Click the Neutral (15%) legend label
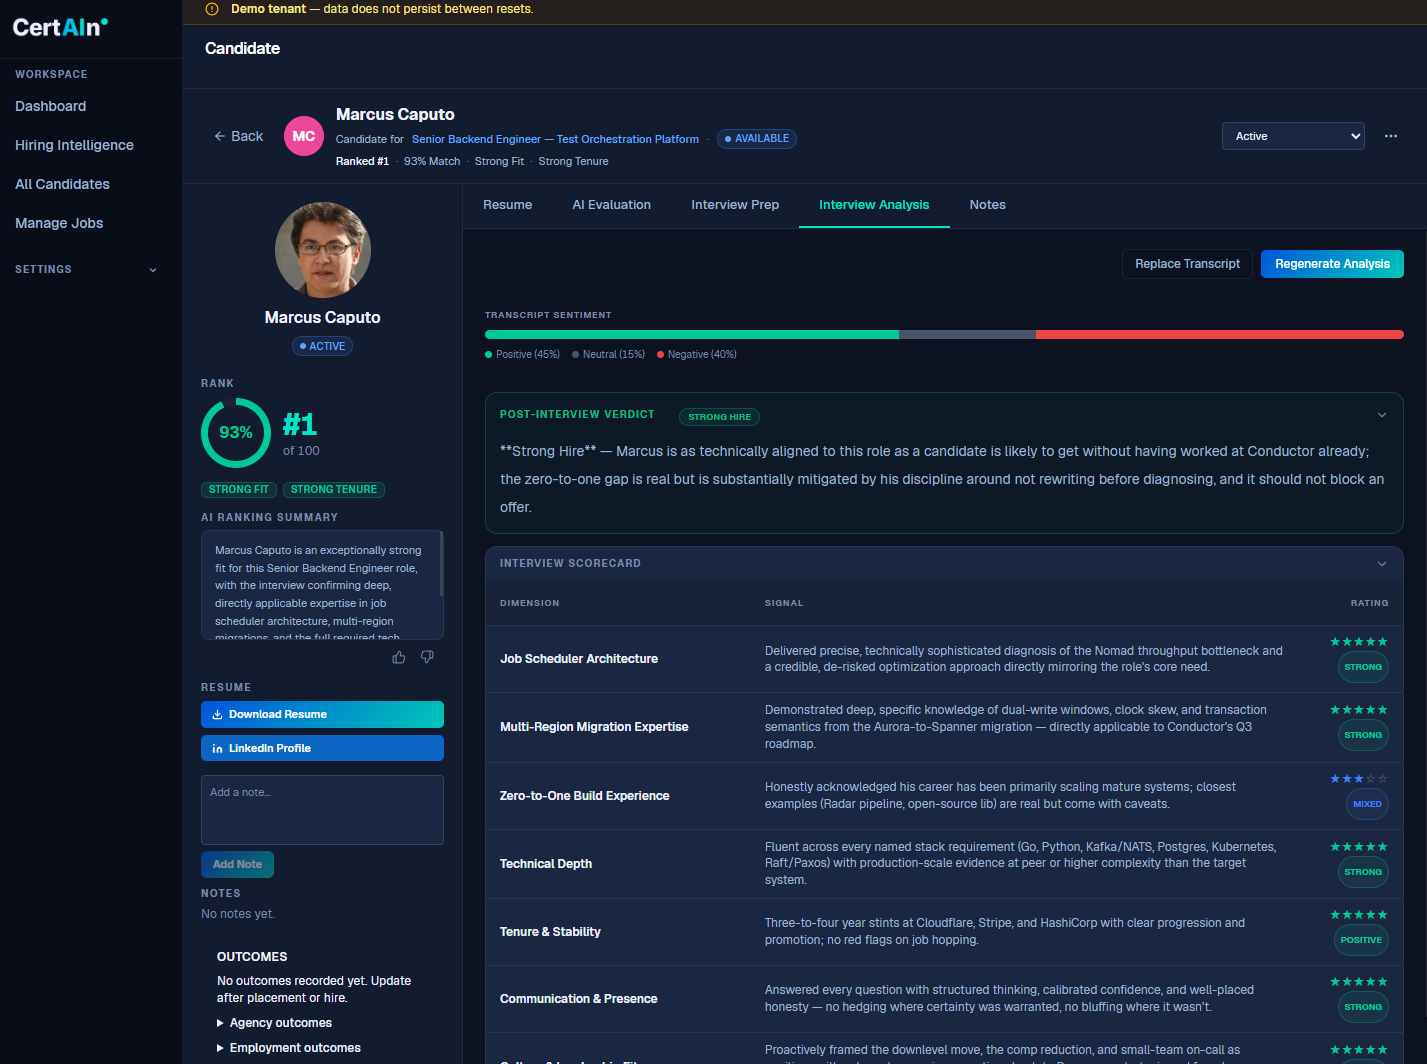Screen dimensions: 1427x1064 pos(613,355)
